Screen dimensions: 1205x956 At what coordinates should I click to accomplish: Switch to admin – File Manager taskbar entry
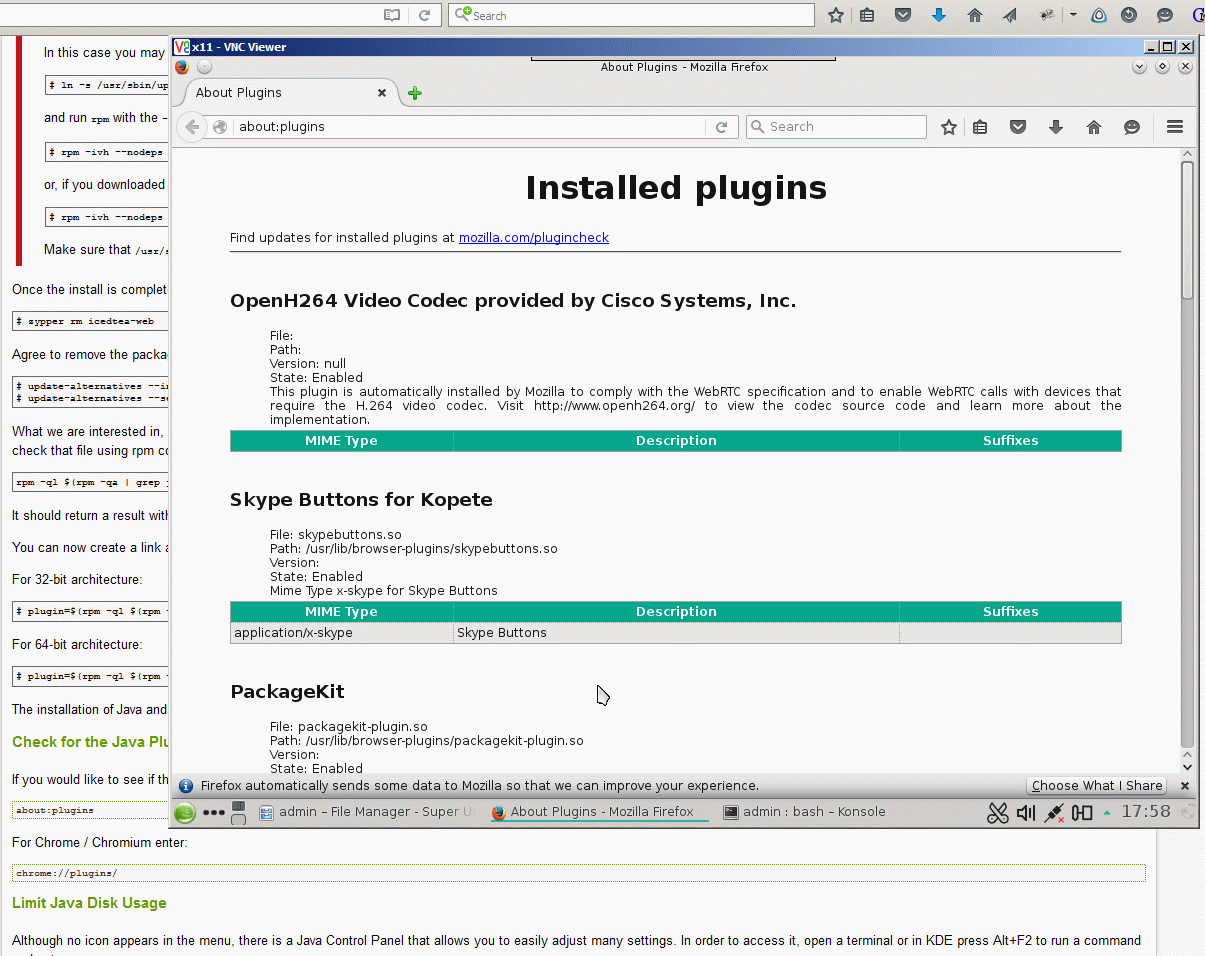368,813
